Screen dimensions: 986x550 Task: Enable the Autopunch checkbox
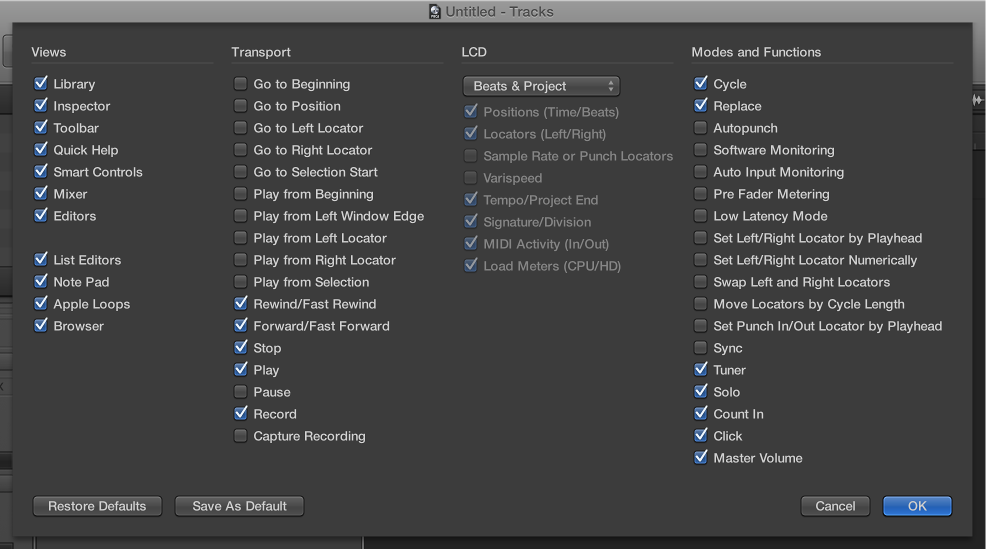click(x=701, y=128)
